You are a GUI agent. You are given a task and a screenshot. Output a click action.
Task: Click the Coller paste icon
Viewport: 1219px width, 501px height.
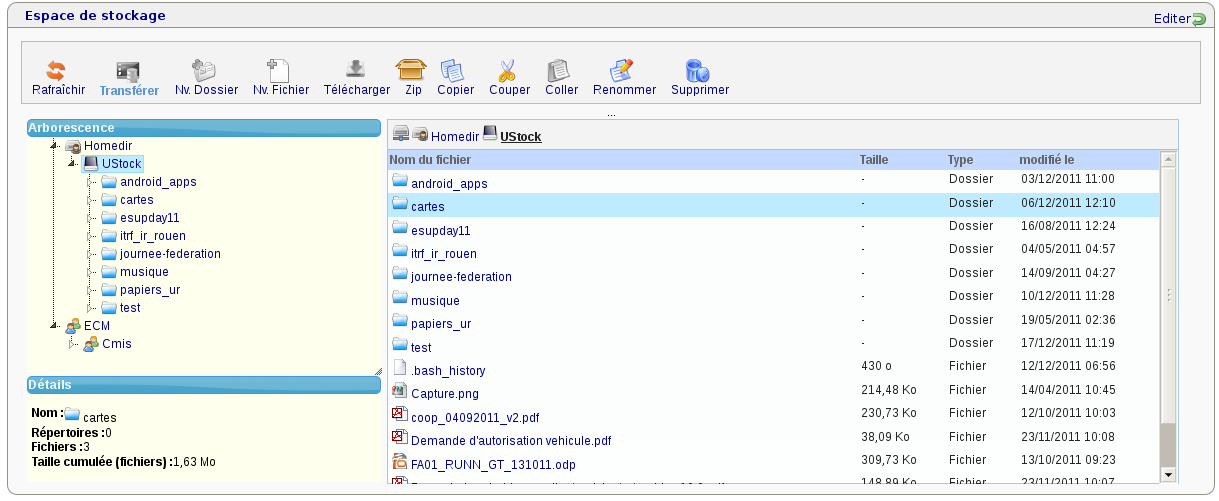[x=560, y=71]
